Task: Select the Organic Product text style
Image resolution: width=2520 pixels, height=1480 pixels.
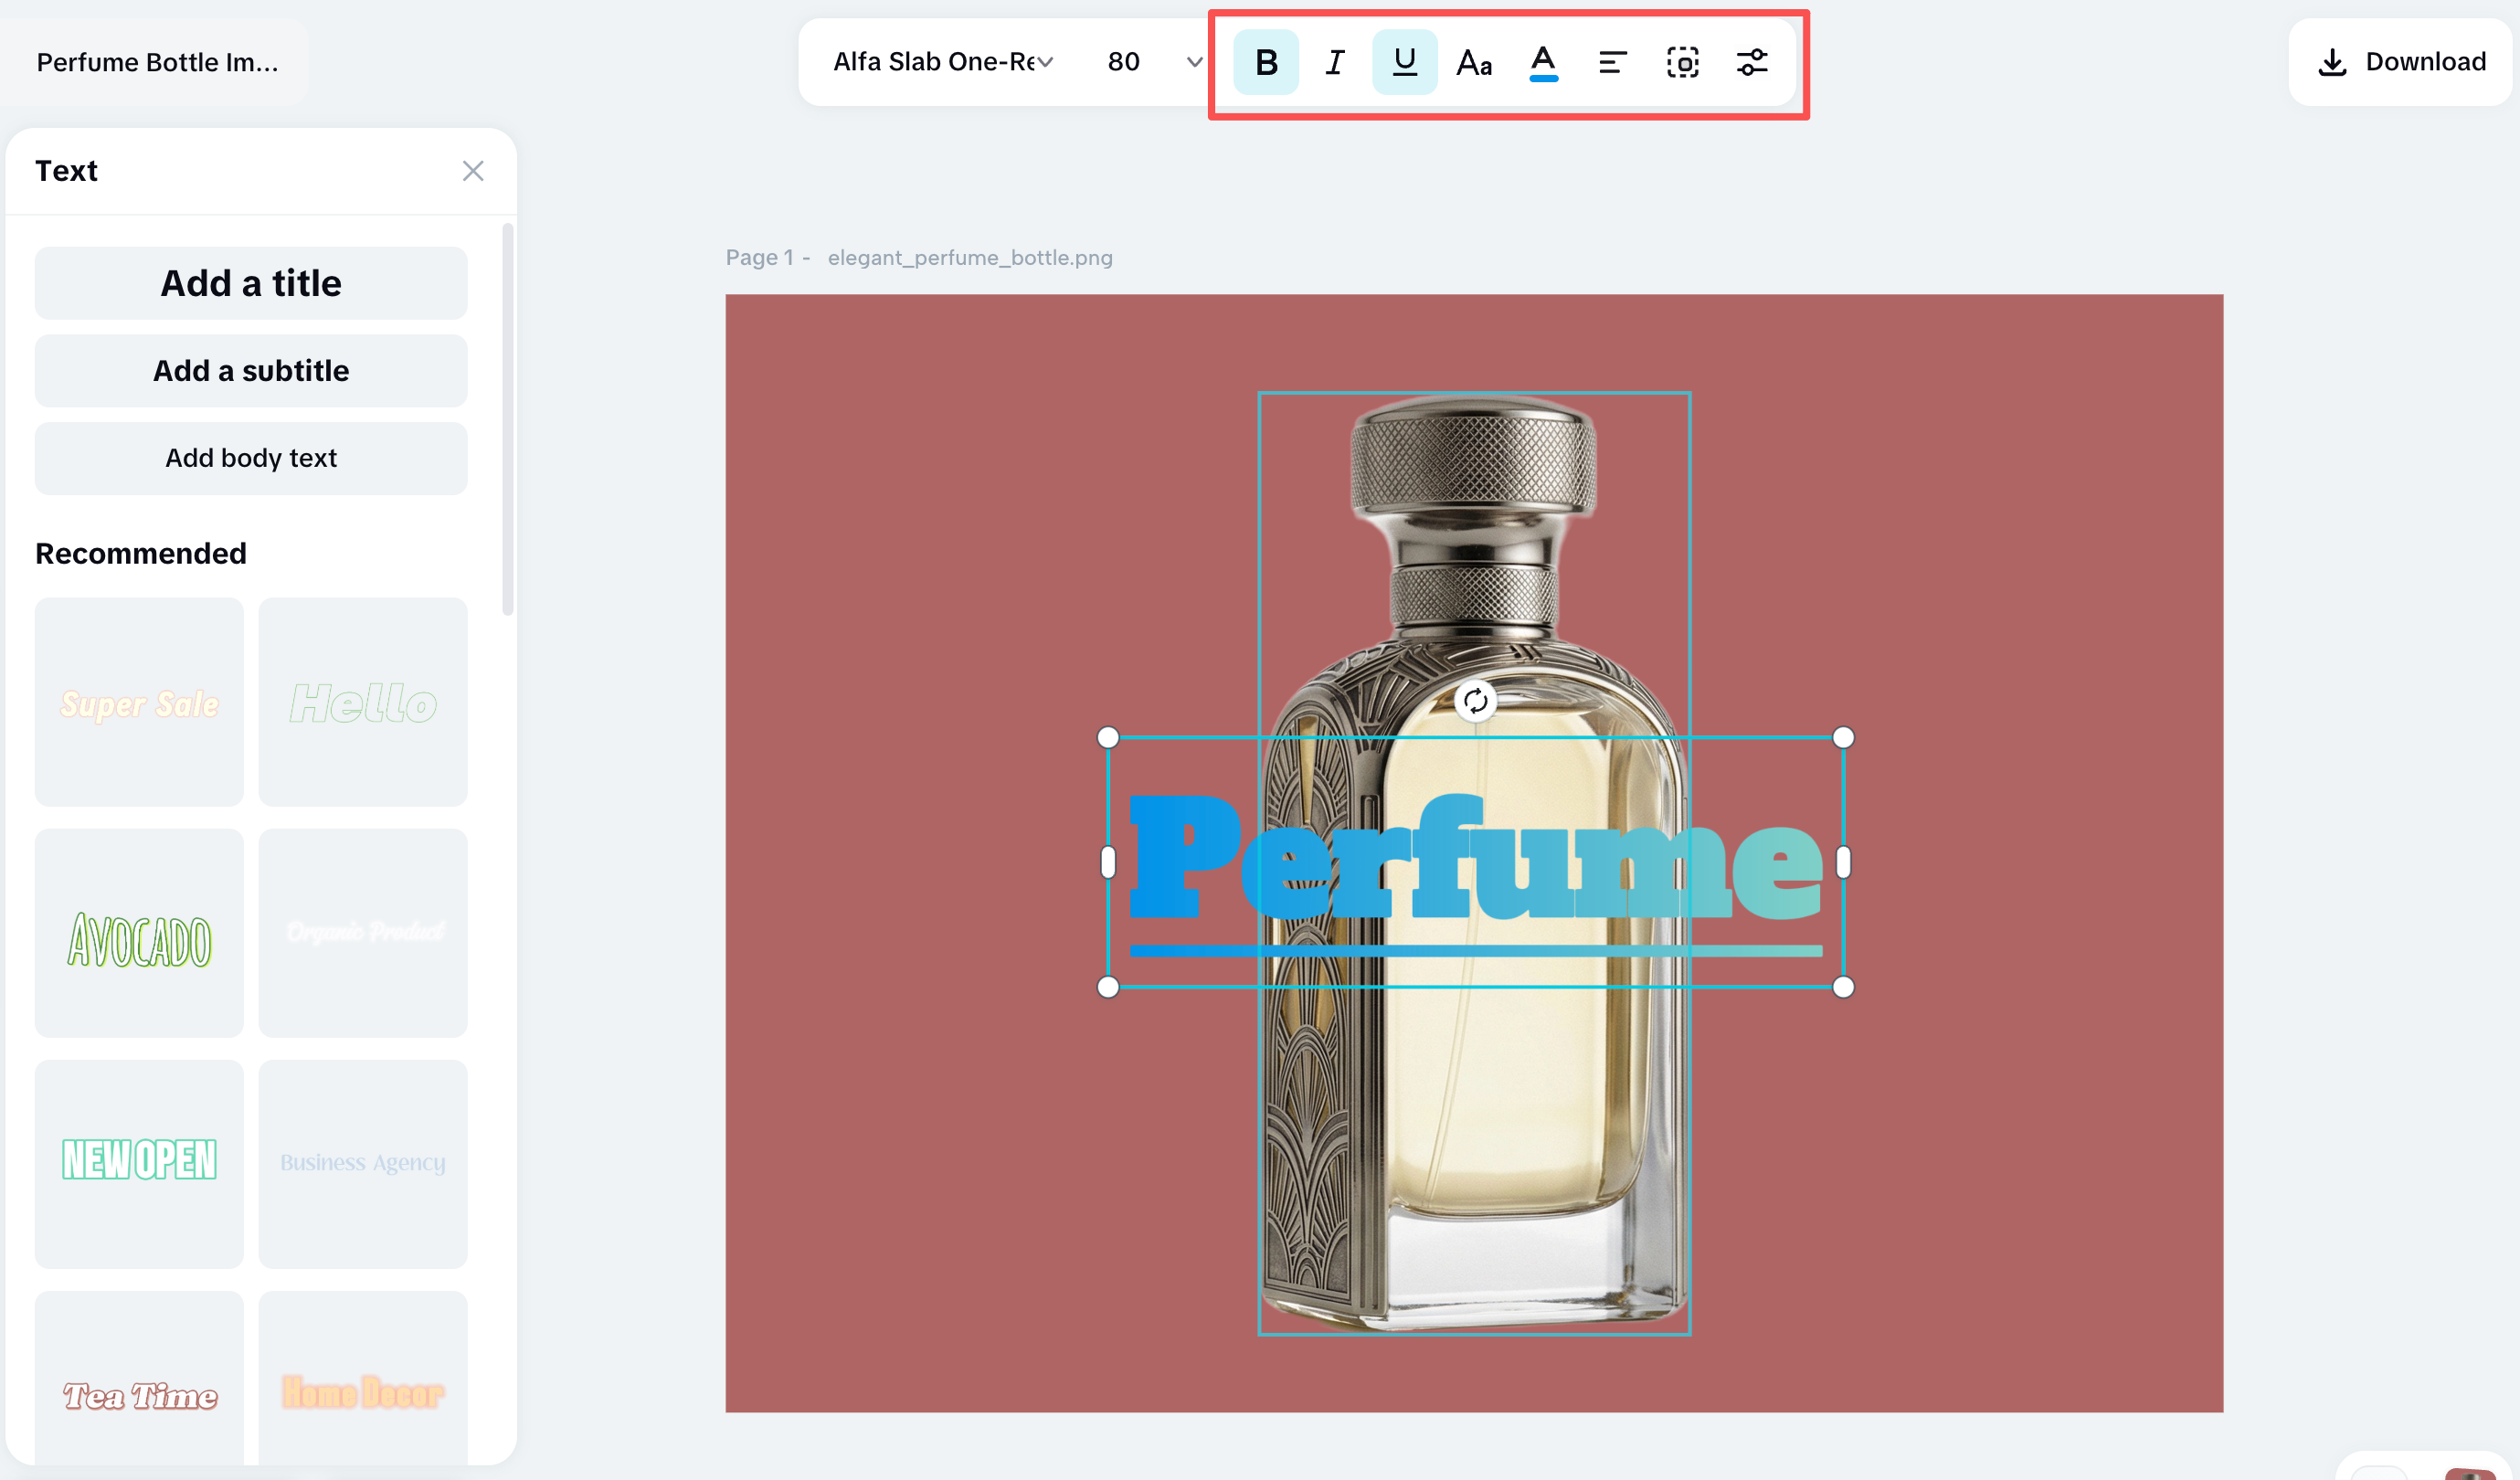Action: click(x=363, y=933)
